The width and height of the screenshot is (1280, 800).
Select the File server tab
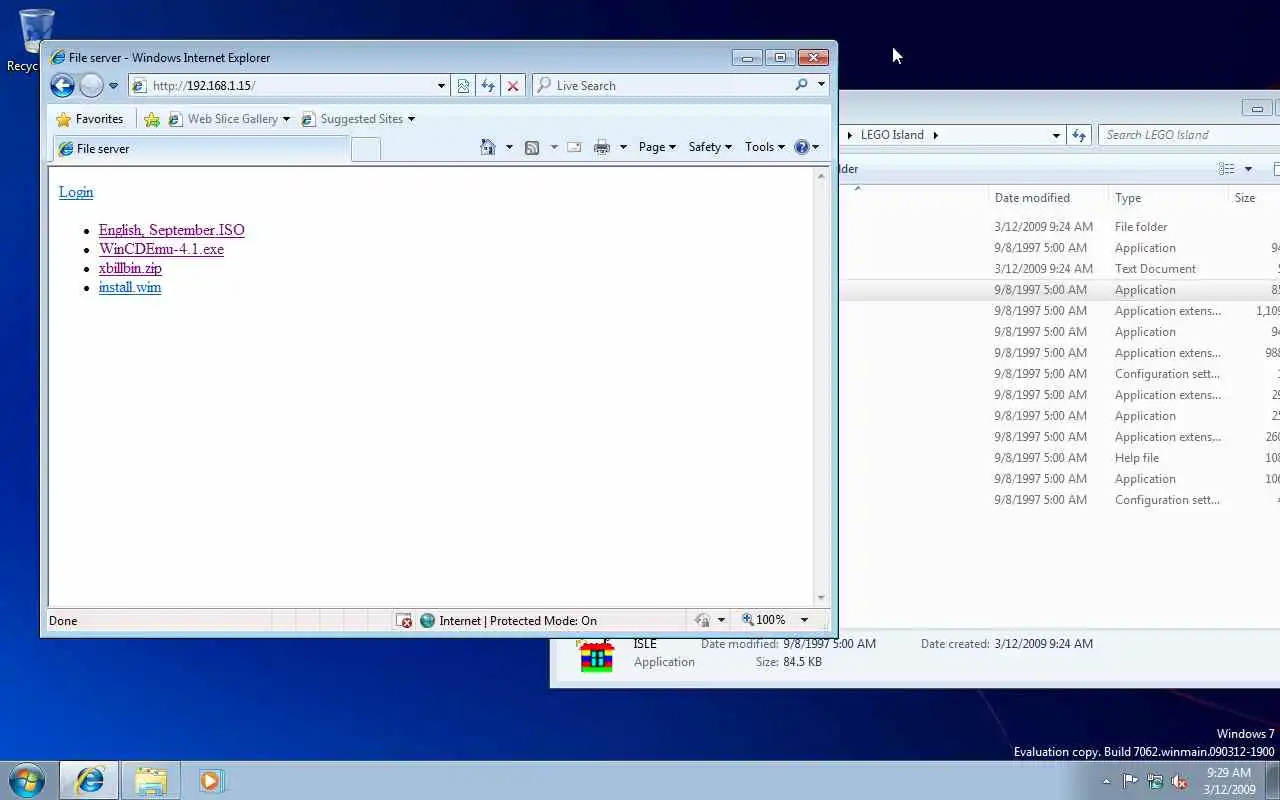[x=201, y=149]
